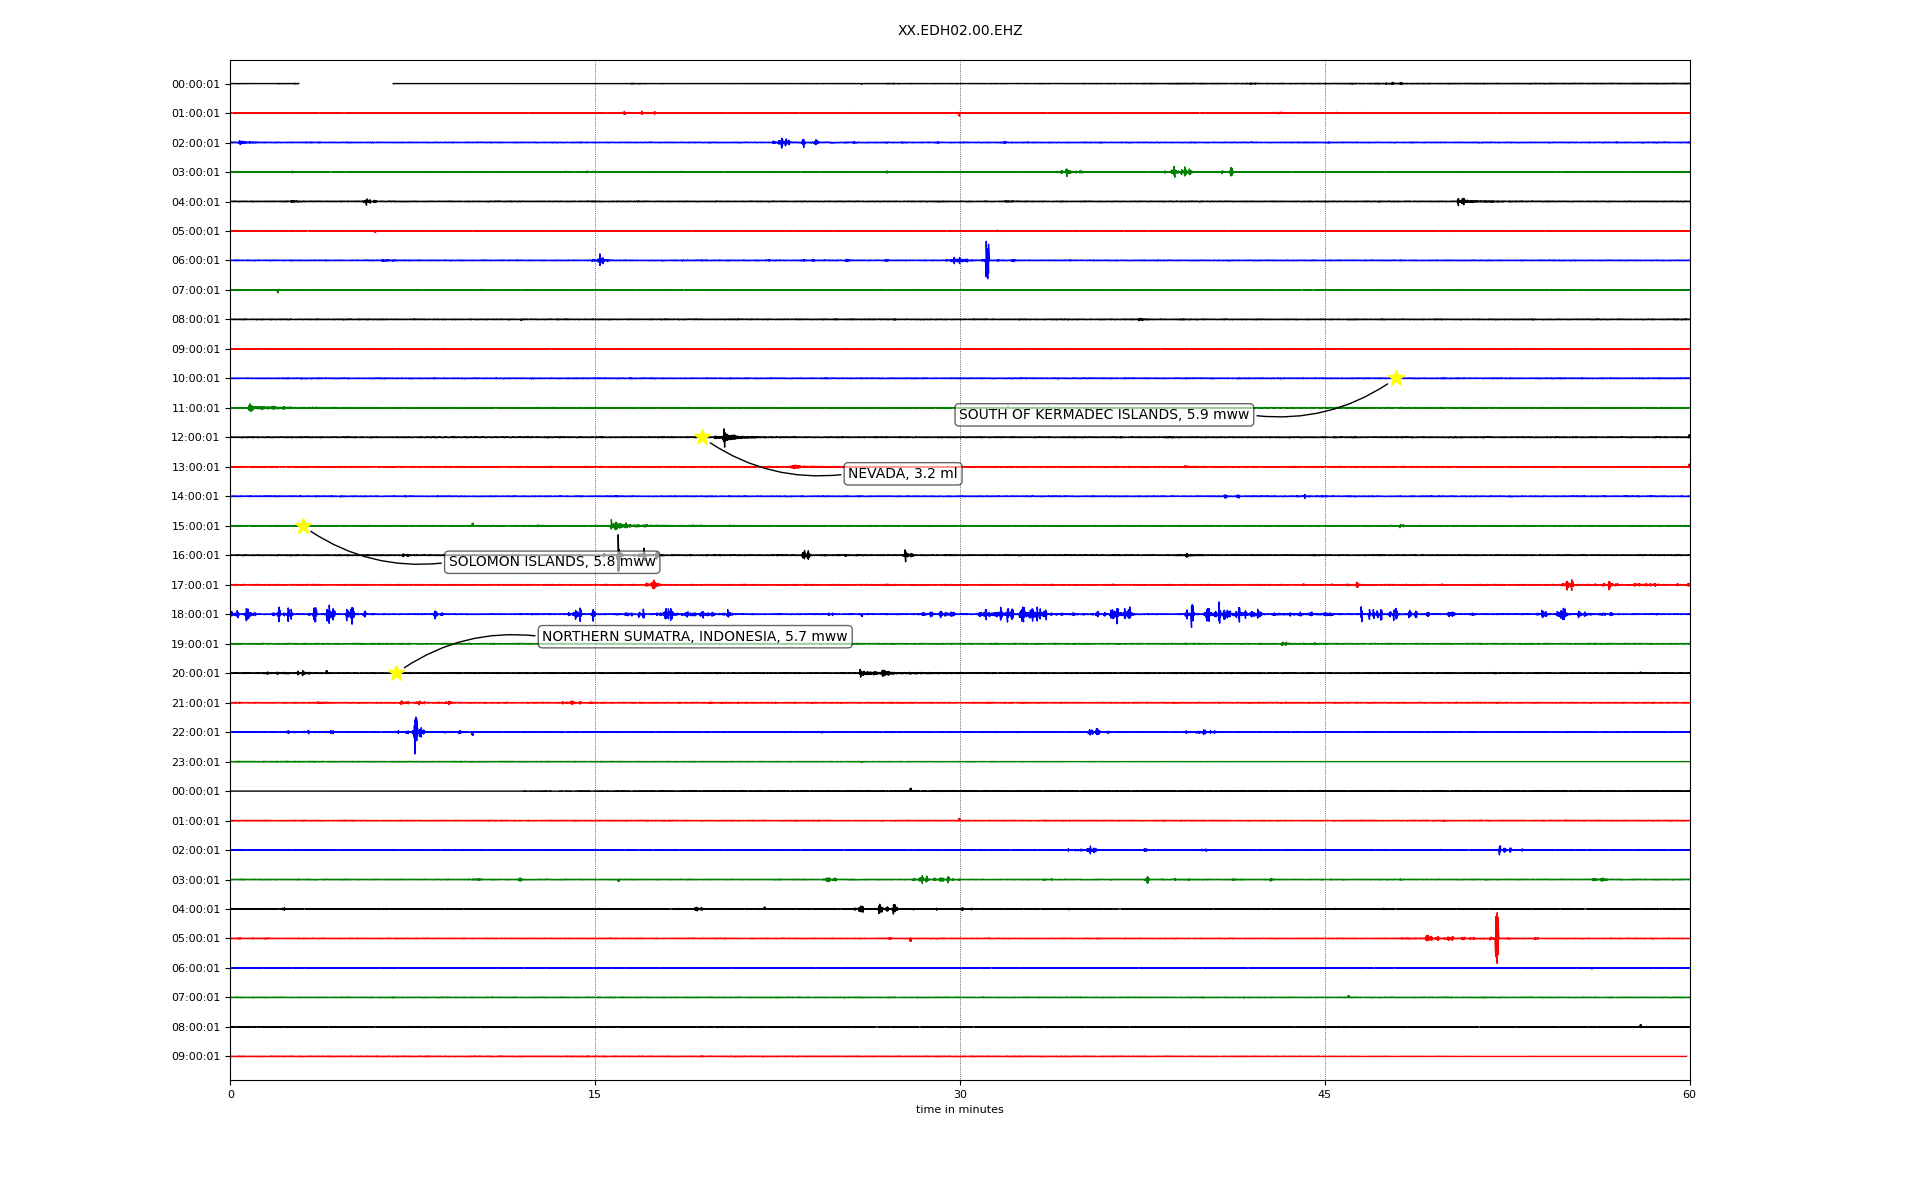Click the large red spike on the lower 05:00:01 trace
The image size is (1920, 1200).
pyautogui.click(x=1496, y=938)
